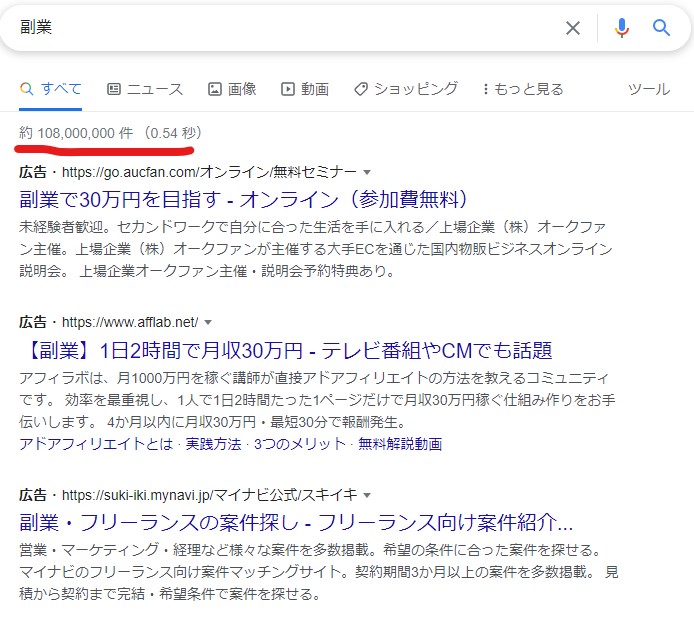
Task: Click the picture icon beside 画像
Action: [215, 89]
